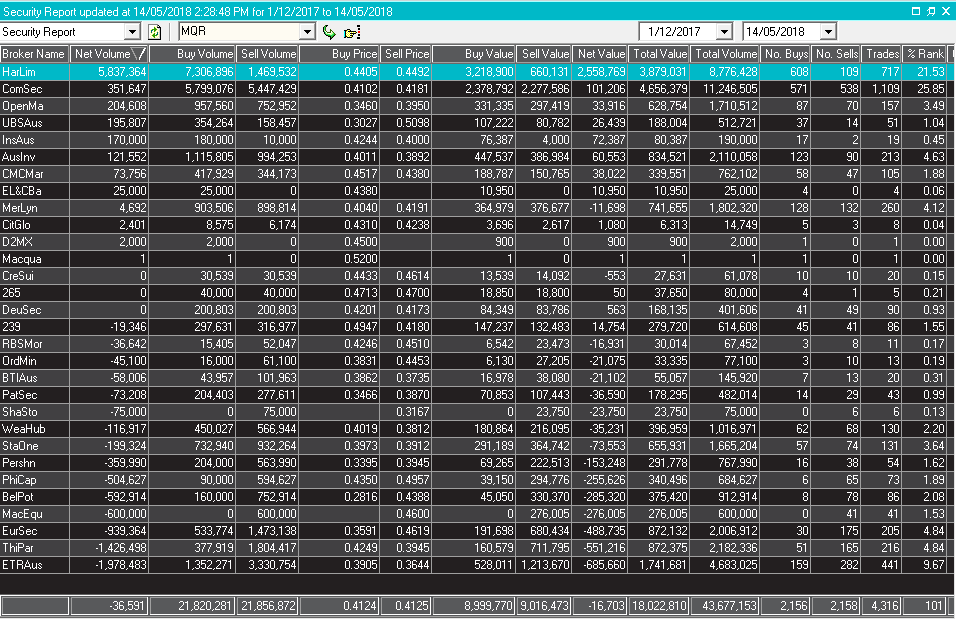Select the UBSAus broker name
Image resolution: width=956 pixels, height=619 pixels.
(22, 123)
